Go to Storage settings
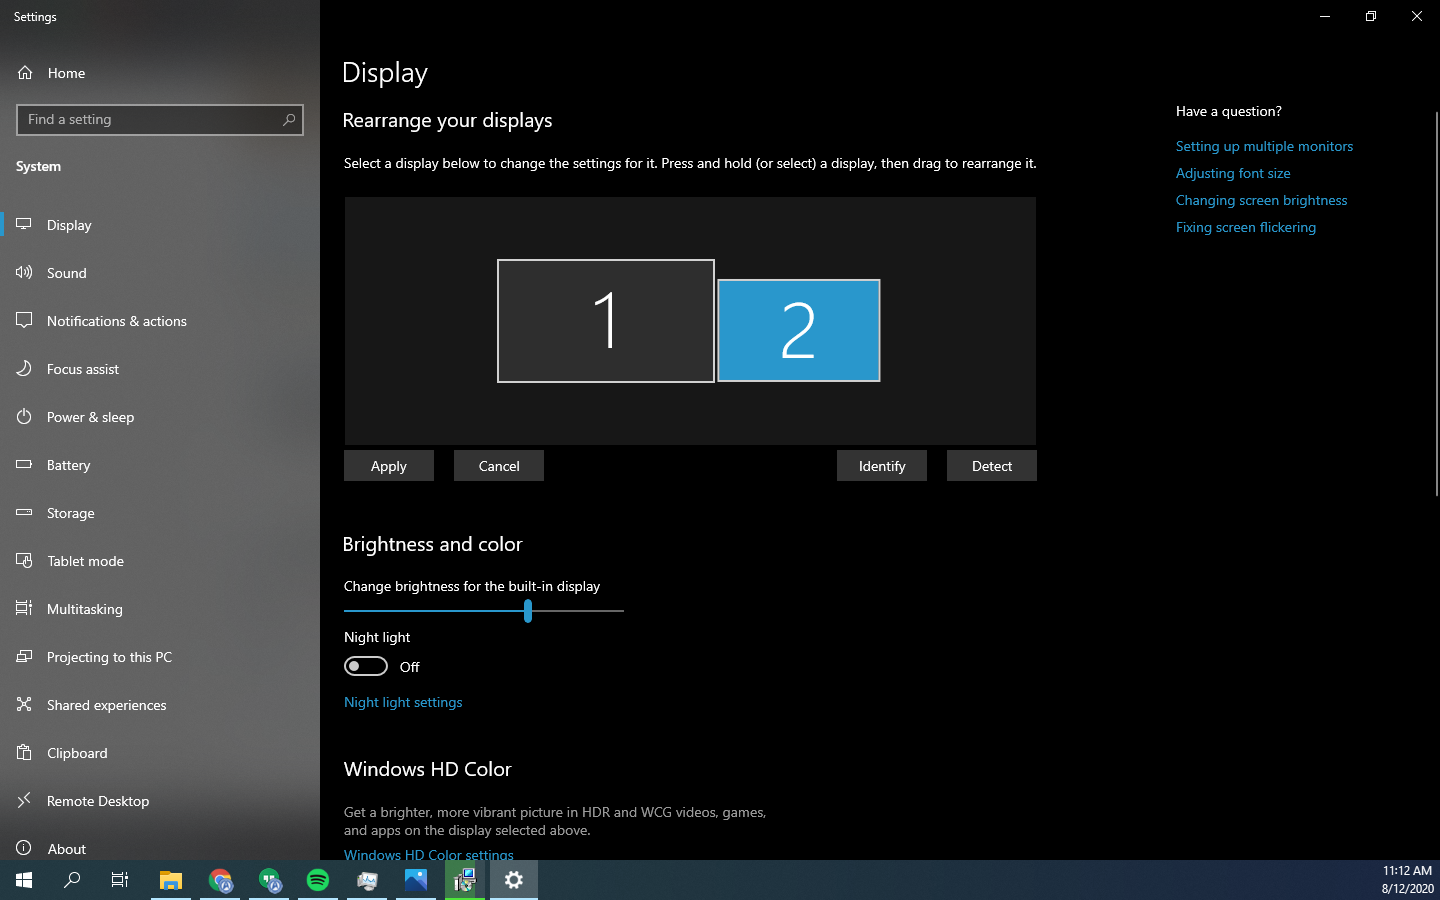1440x900 pixels. 70,513
